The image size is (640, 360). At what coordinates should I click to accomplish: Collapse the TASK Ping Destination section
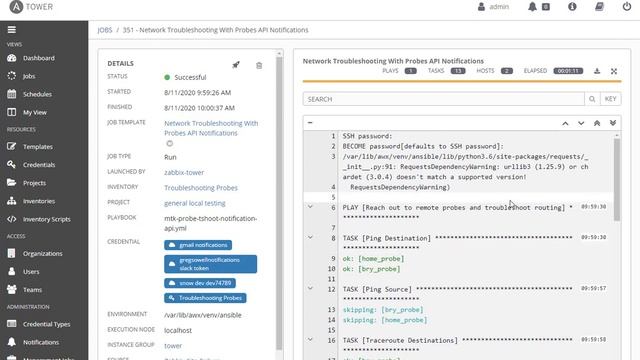[310, 238]
